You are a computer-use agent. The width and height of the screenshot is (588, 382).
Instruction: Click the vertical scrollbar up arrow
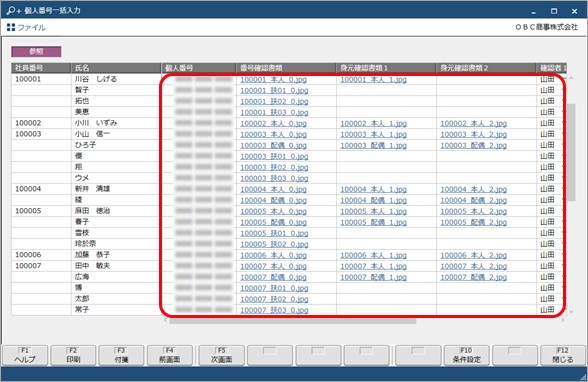[571, 78]
